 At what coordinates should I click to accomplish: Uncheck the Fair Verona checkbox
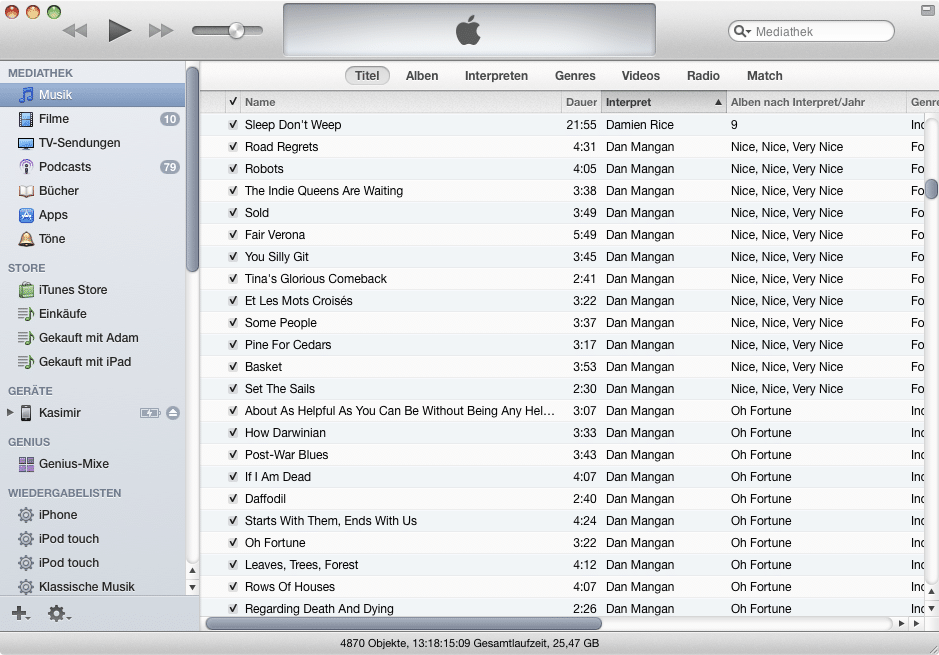(233, 235)
